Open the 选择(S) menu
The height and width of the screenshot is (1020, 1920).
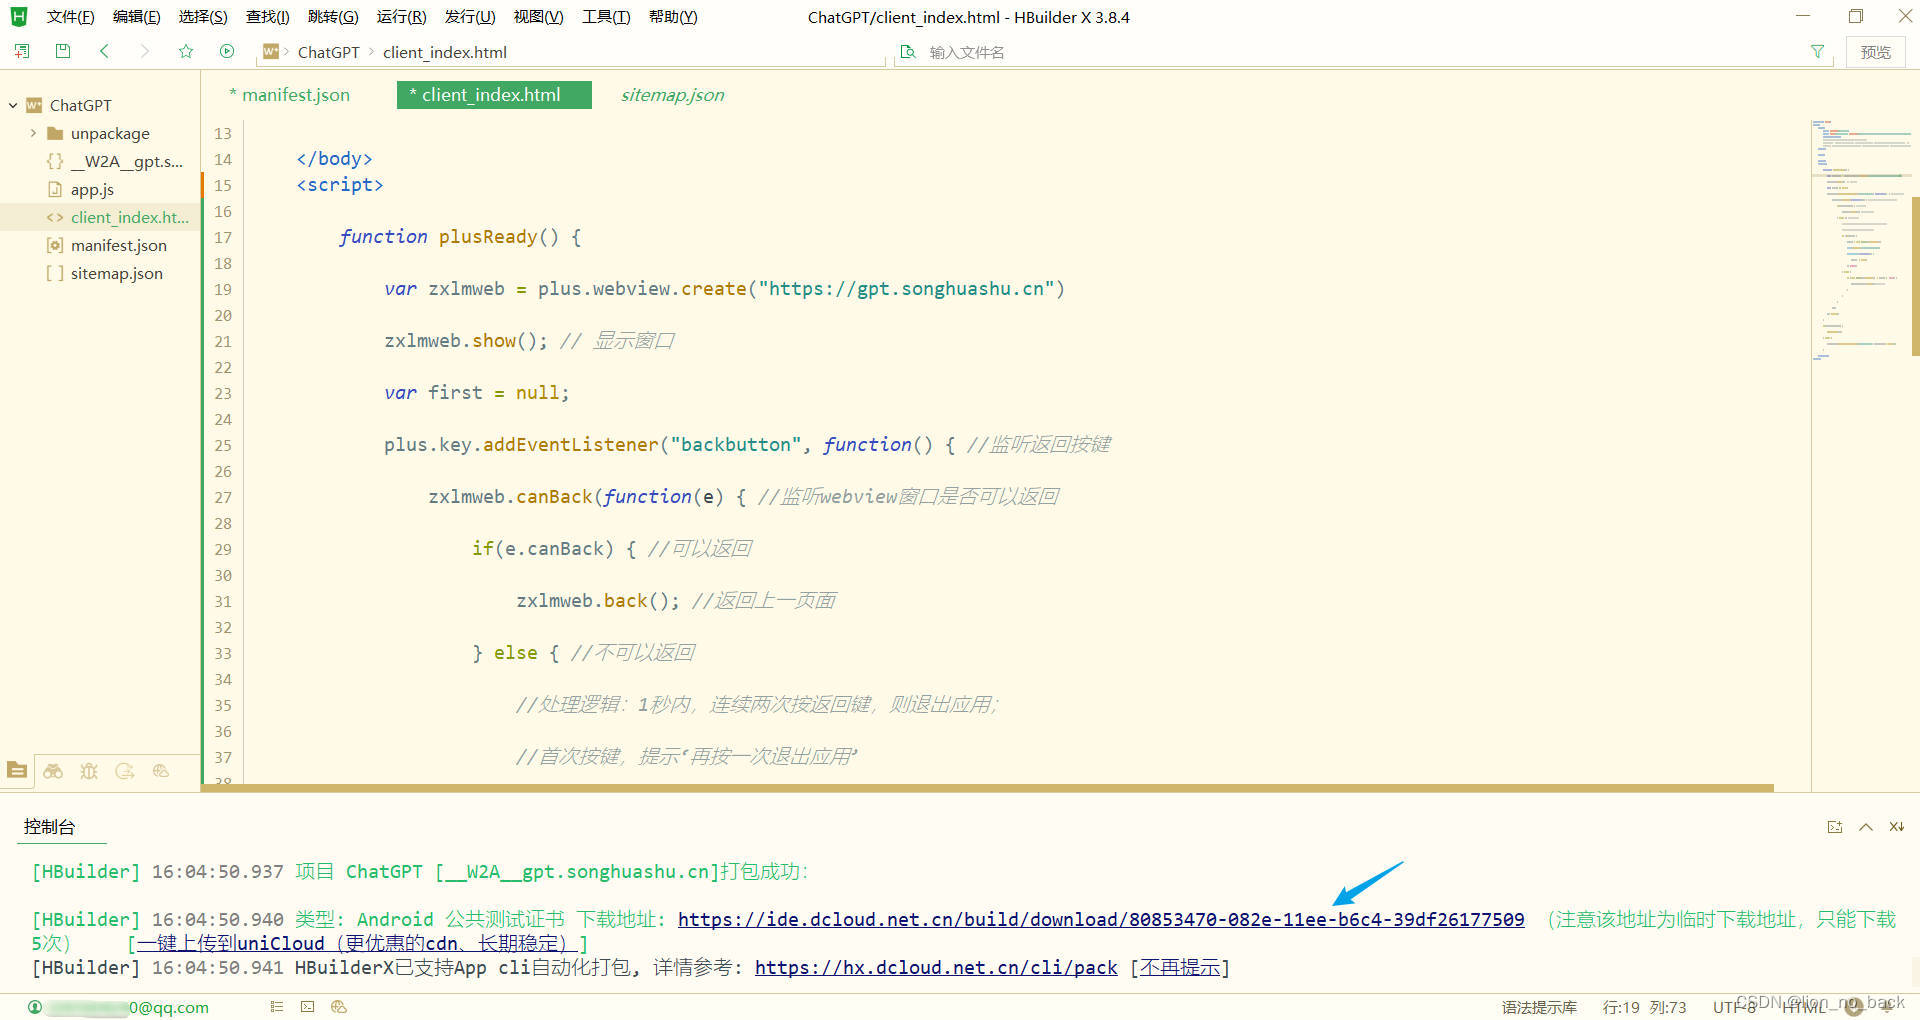click(203, 17)
